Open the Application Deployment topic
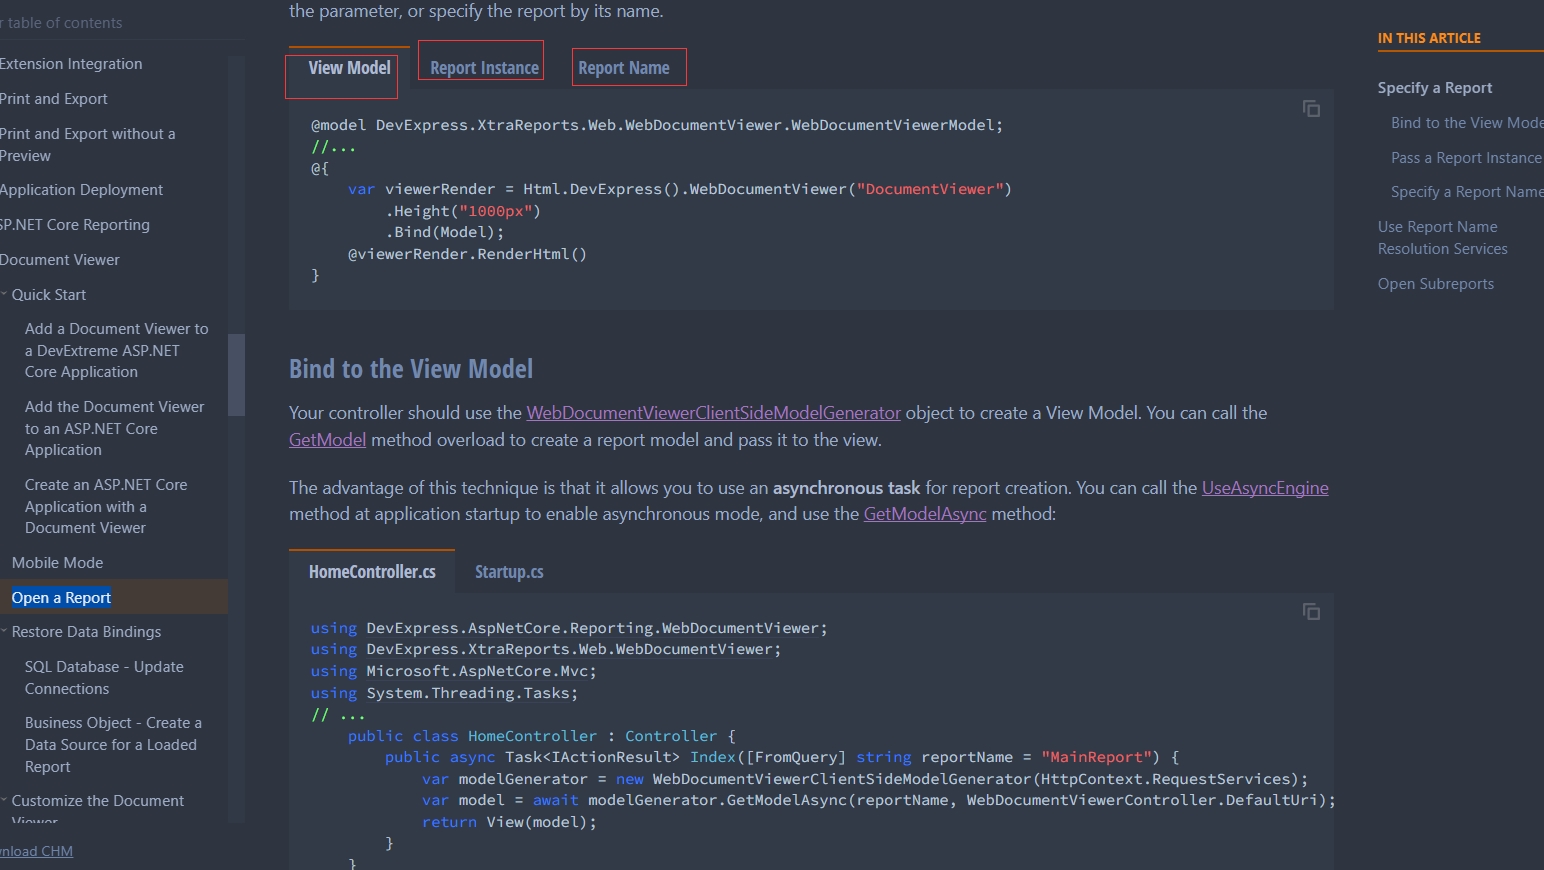This screenshot has width=1544, height=870. (81, 190)
